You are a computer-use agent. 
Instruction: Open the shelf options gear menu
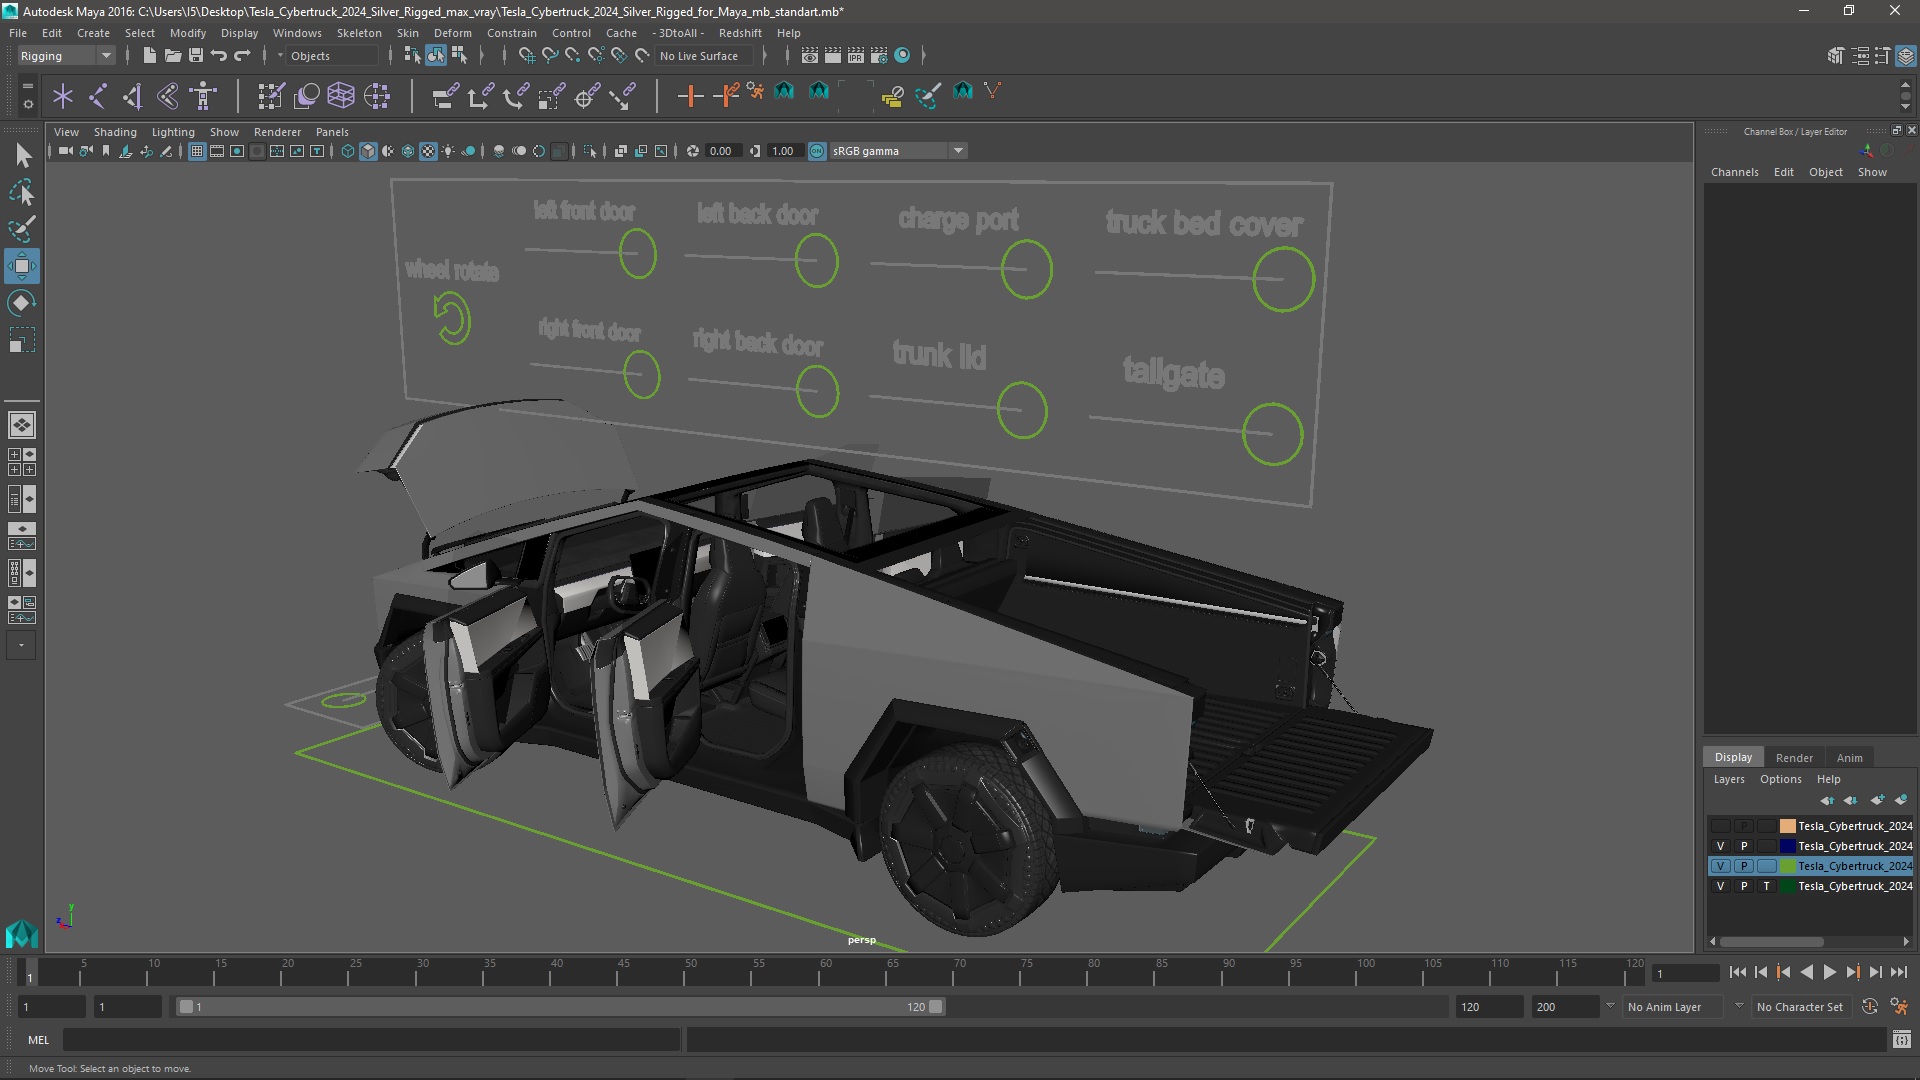[27, 103]
